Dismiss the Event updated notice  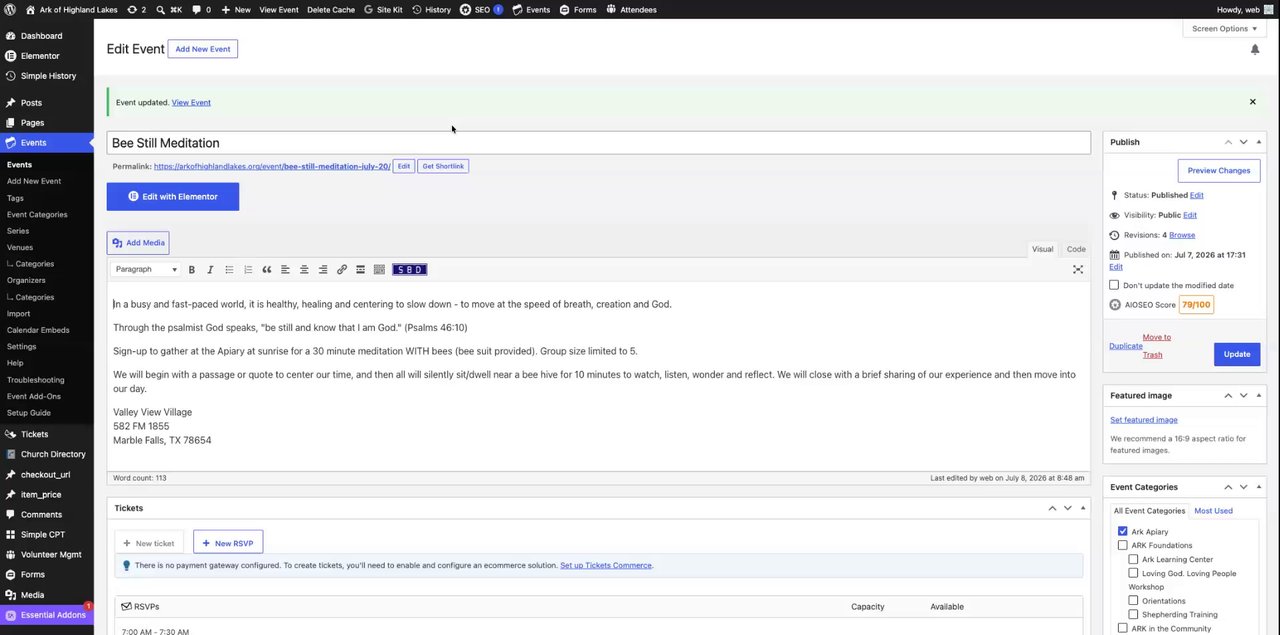click(x=1252, y=102)
